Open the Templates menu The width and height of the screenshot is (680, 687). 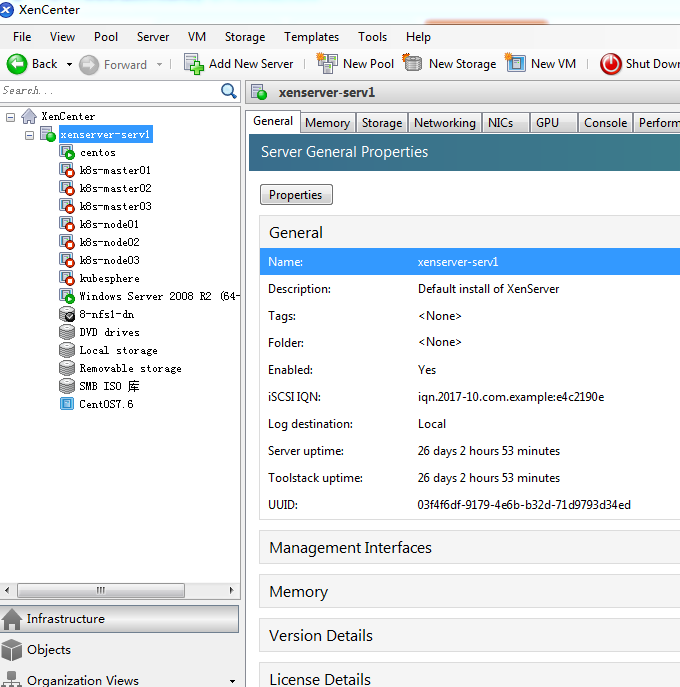click(311, 37)
